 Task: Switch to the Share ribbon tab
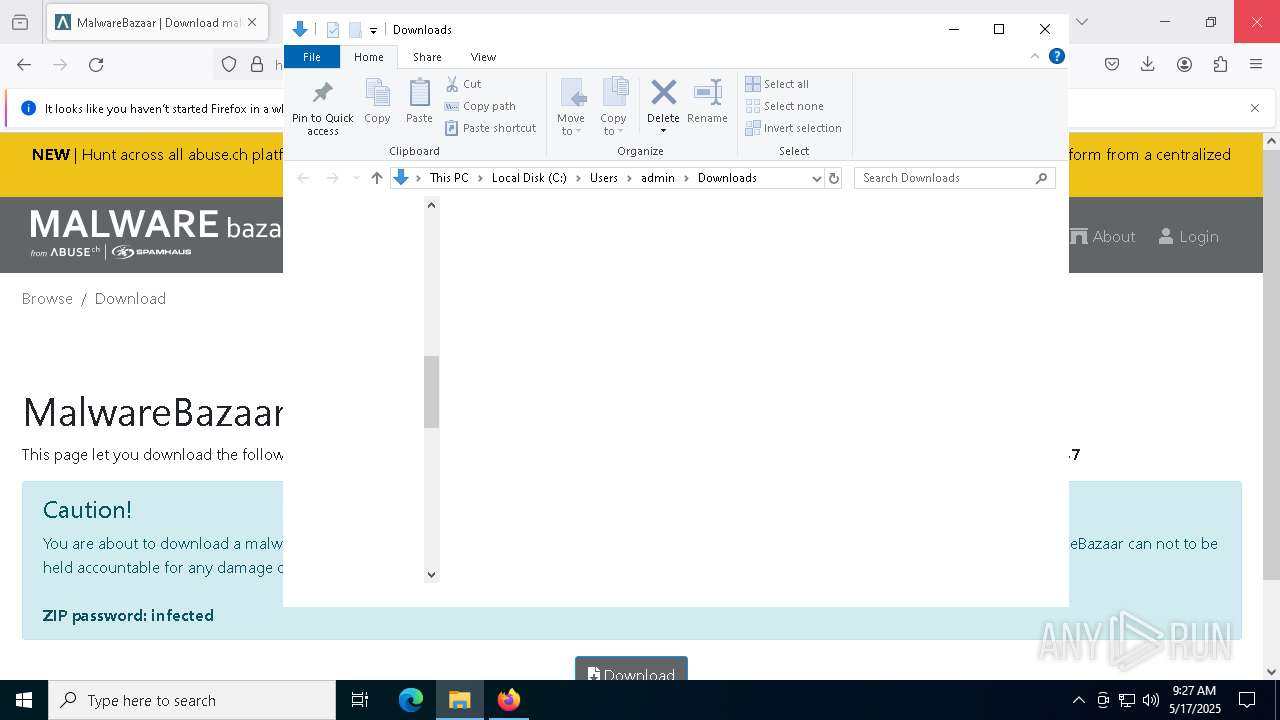tap(427, 57)
